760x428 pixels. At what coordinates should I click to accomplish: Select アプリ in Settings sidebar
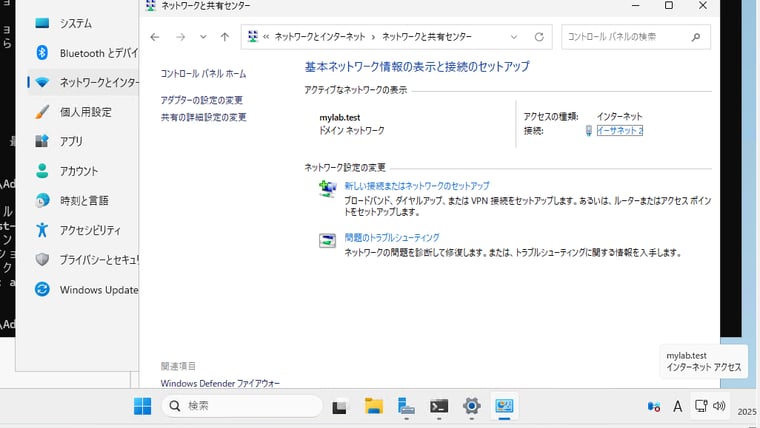tap(83, 142)
